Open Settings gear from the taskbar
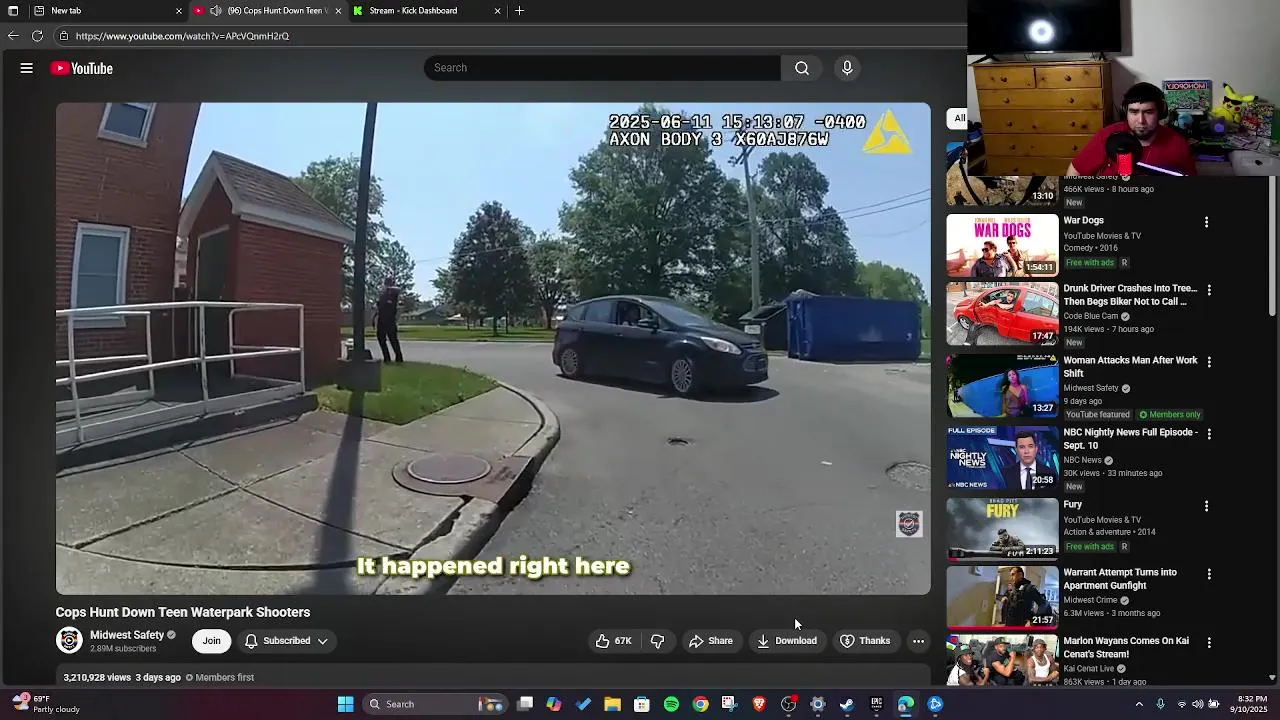This screenshot has width=1280, height=720. tap(817, 704)
